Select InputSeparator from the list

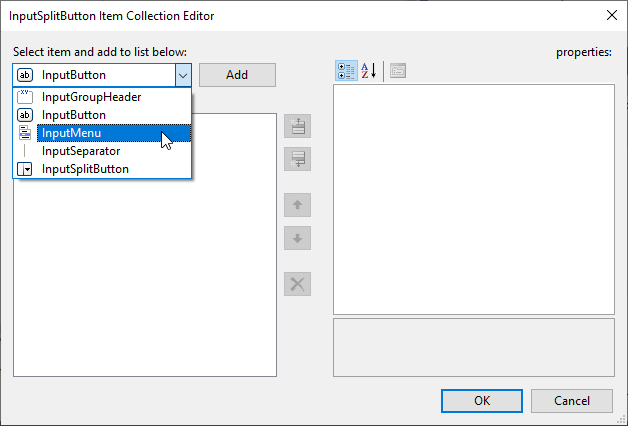[x=81, y=151]
